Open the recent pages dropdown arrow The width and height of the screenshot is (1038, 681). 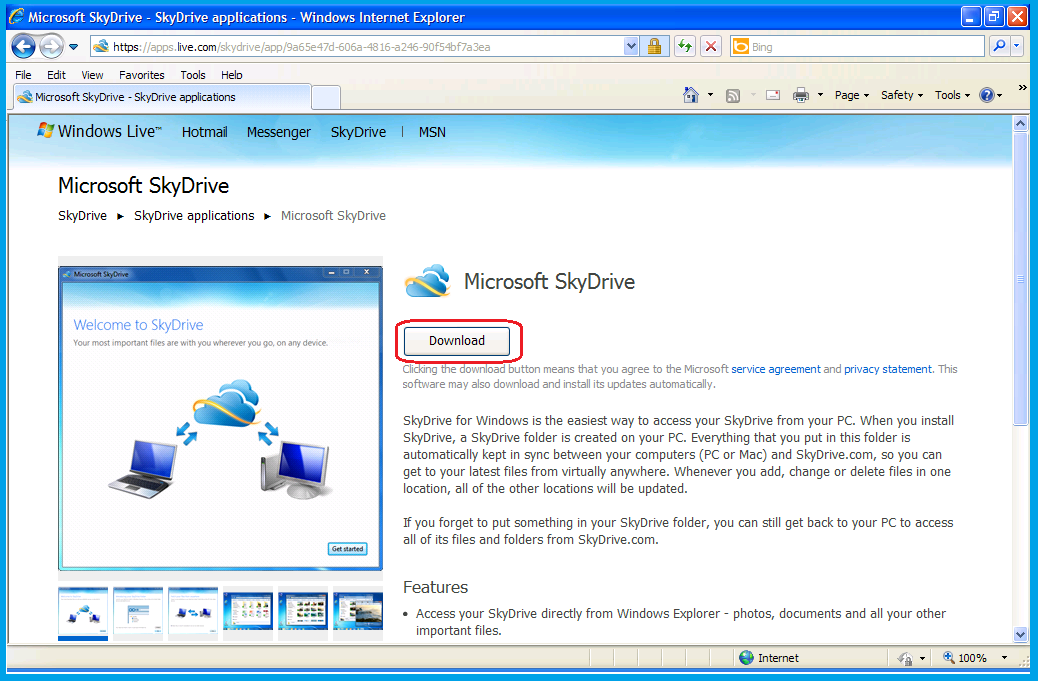(73, 47)
